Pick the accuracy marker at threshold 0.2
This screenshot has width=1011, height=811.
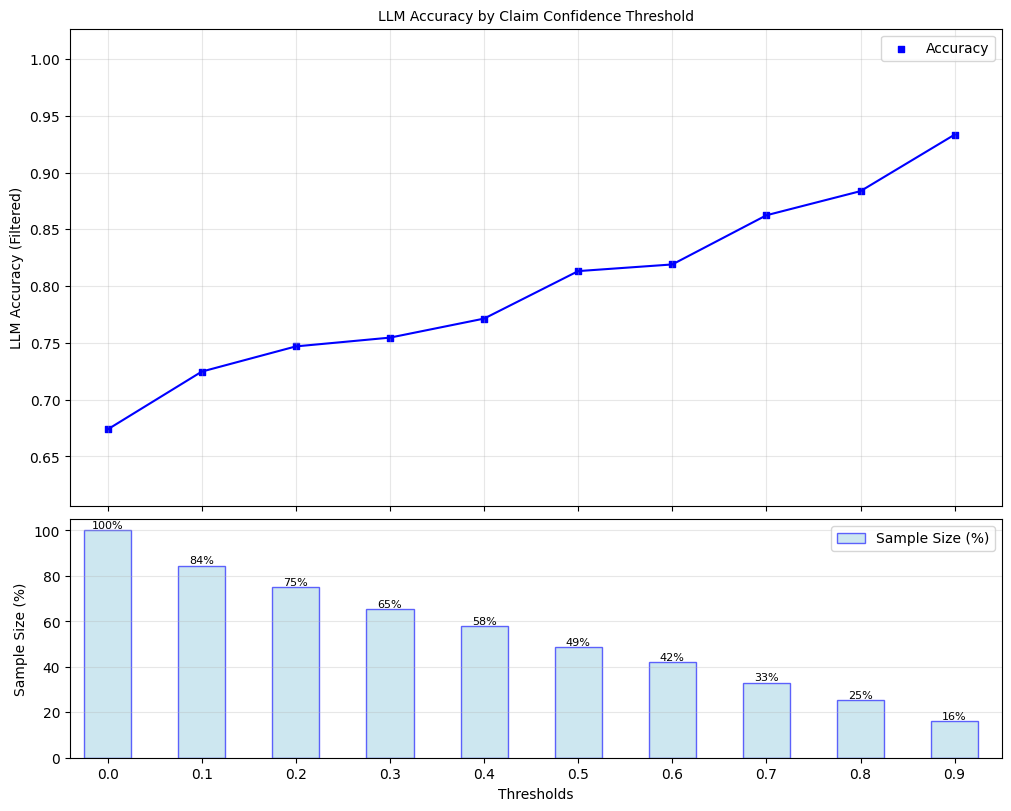pyautogui.click(x=296, y=346)
